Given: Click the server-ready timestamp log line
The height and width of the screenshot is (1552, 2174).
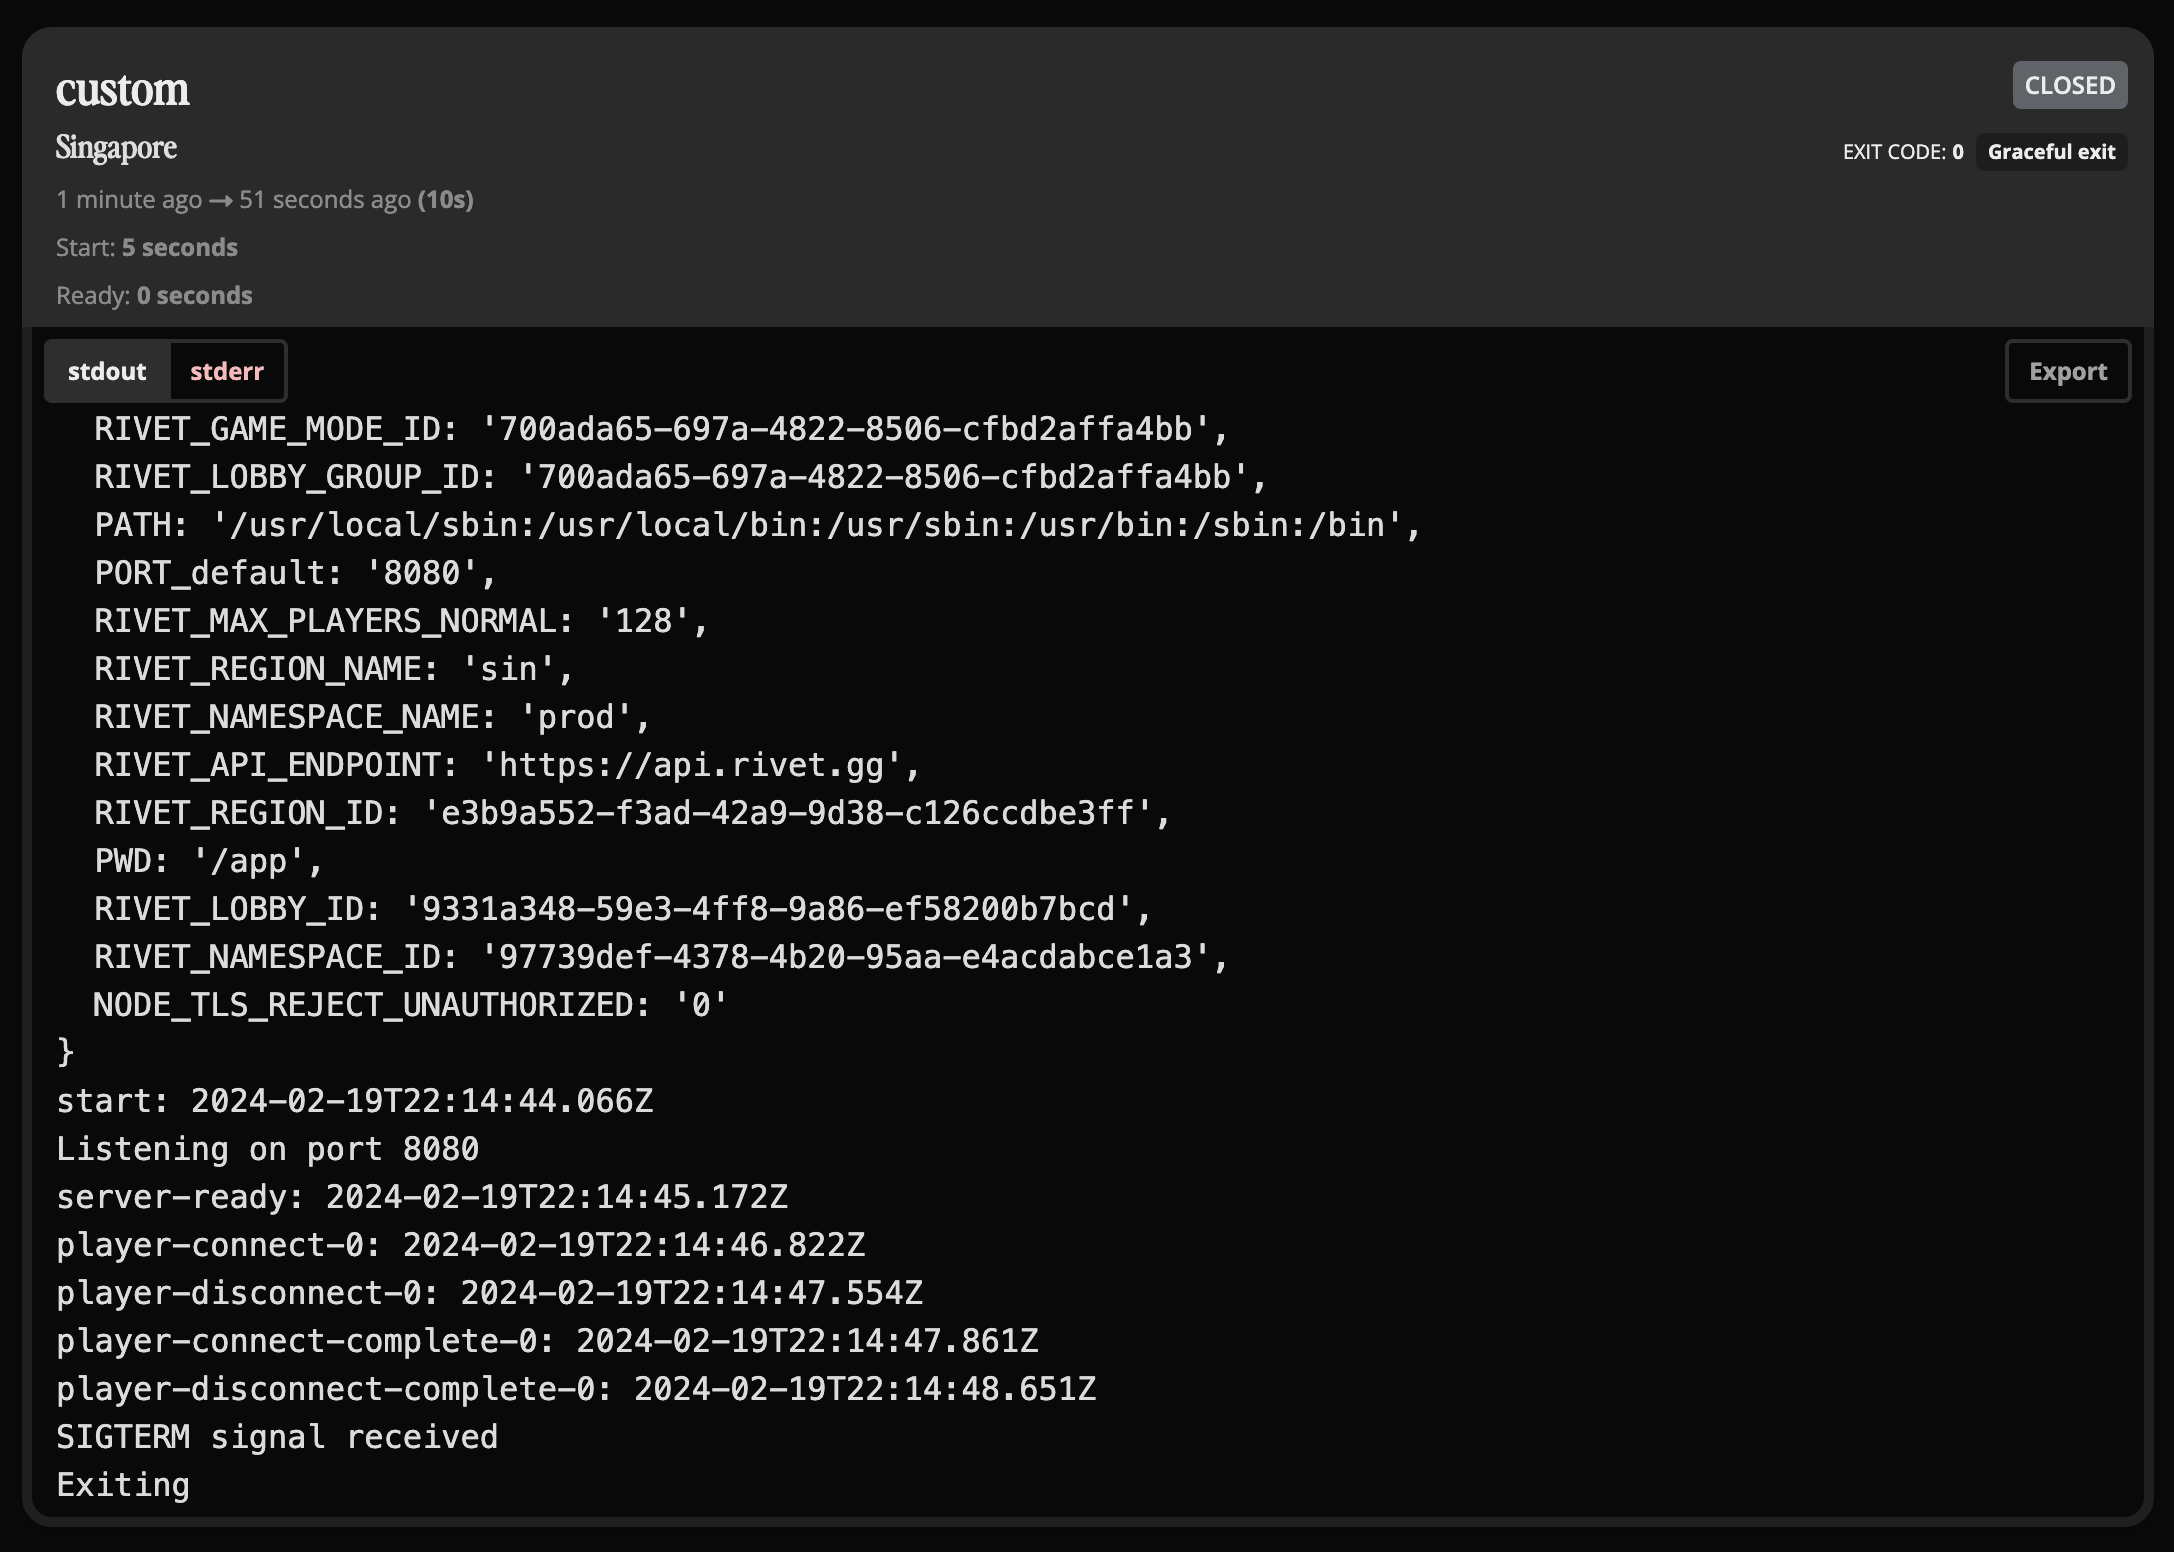Looking at the screenshot, I should click(x=421, y=1197).
